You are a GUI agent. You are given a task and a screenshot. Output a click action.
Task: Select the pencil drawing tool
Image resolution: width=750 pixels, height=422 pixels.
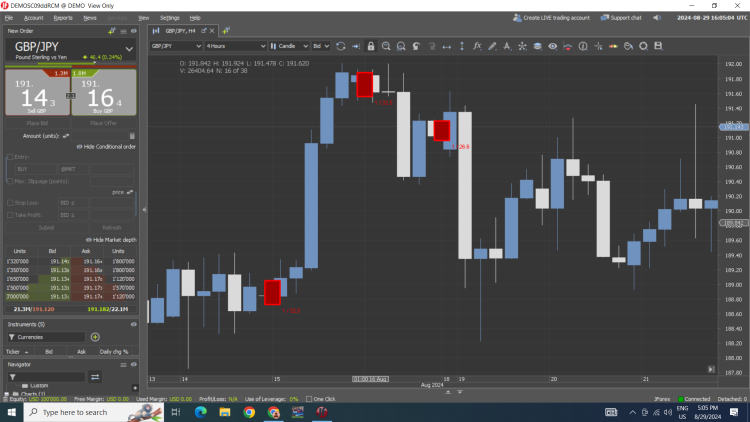492,46
